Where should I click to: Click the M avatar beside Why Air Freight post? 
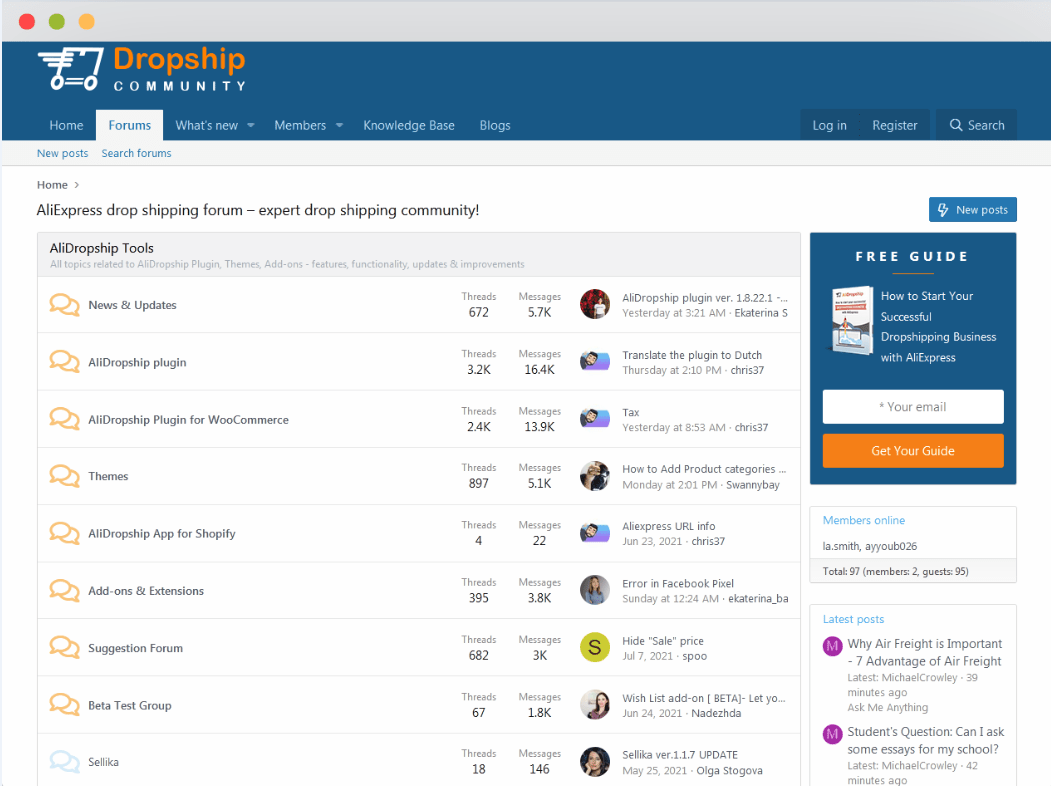(832, 646)
